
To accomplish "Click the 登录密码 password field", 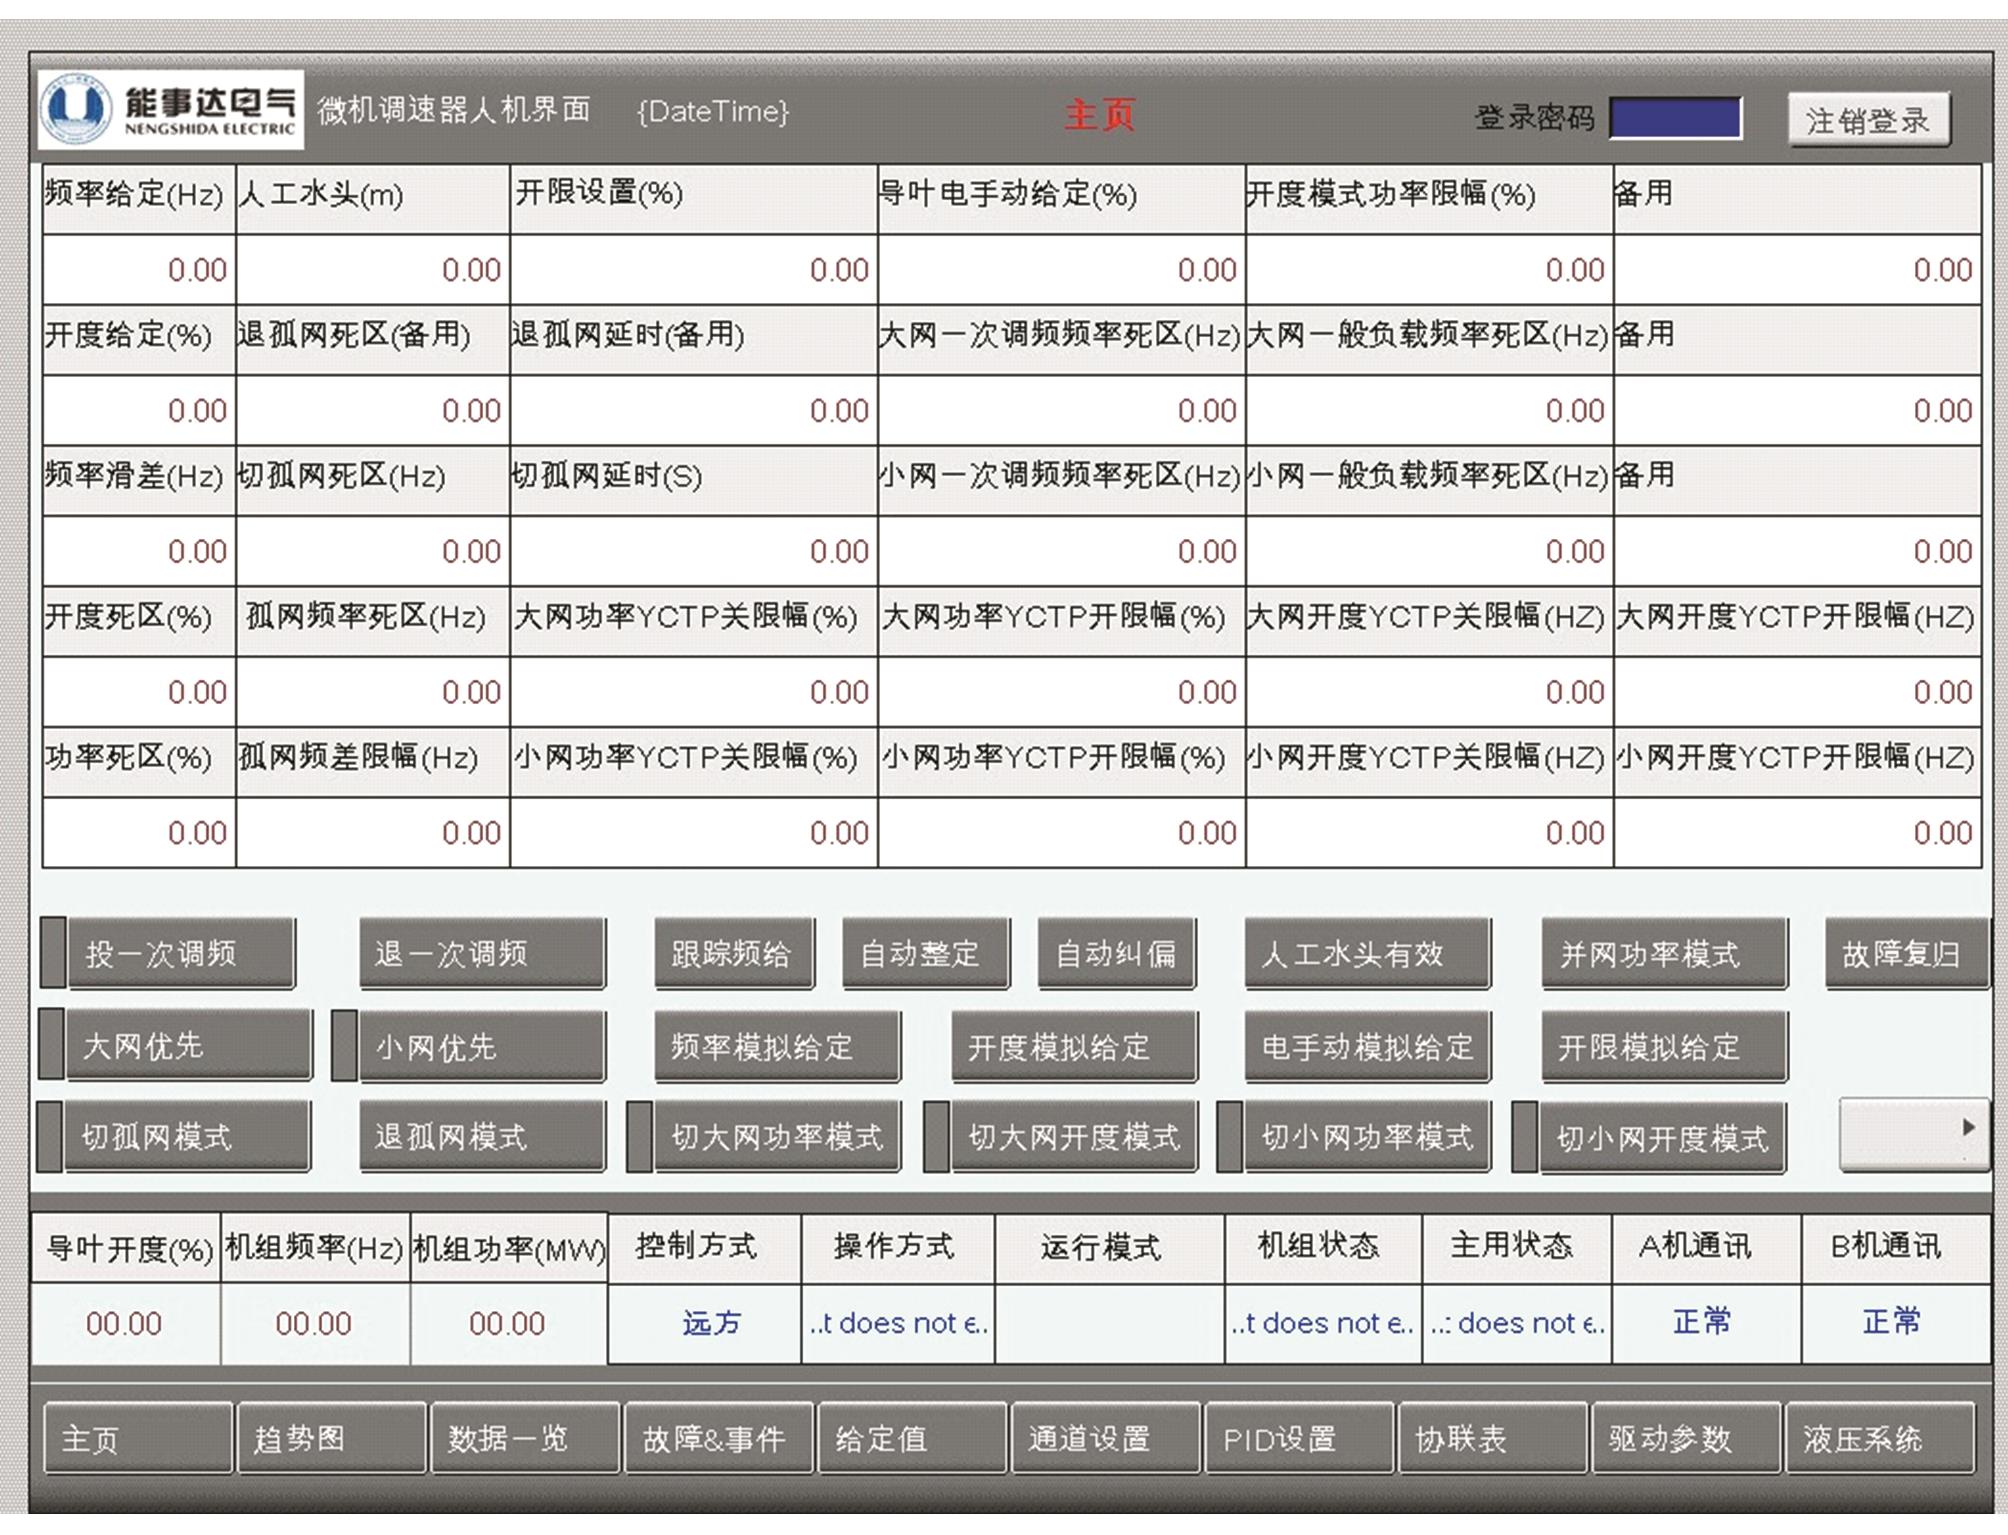I will 1675,118.
